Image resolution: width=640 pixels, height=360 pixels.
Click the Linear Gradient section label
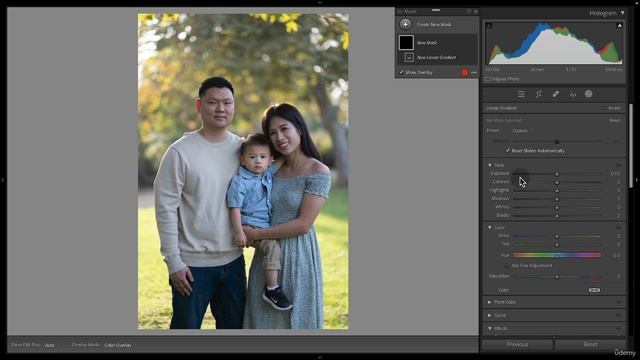coord(501,108)
